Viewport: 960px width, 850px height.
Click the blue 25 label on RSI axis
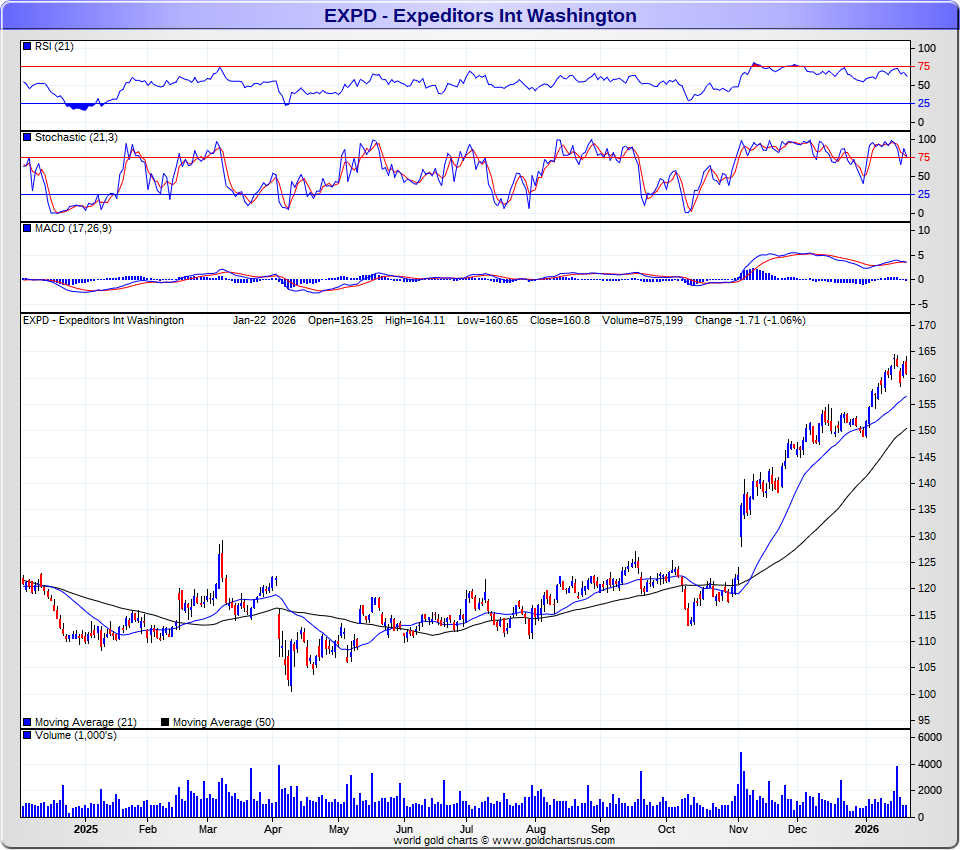[924, 103]
